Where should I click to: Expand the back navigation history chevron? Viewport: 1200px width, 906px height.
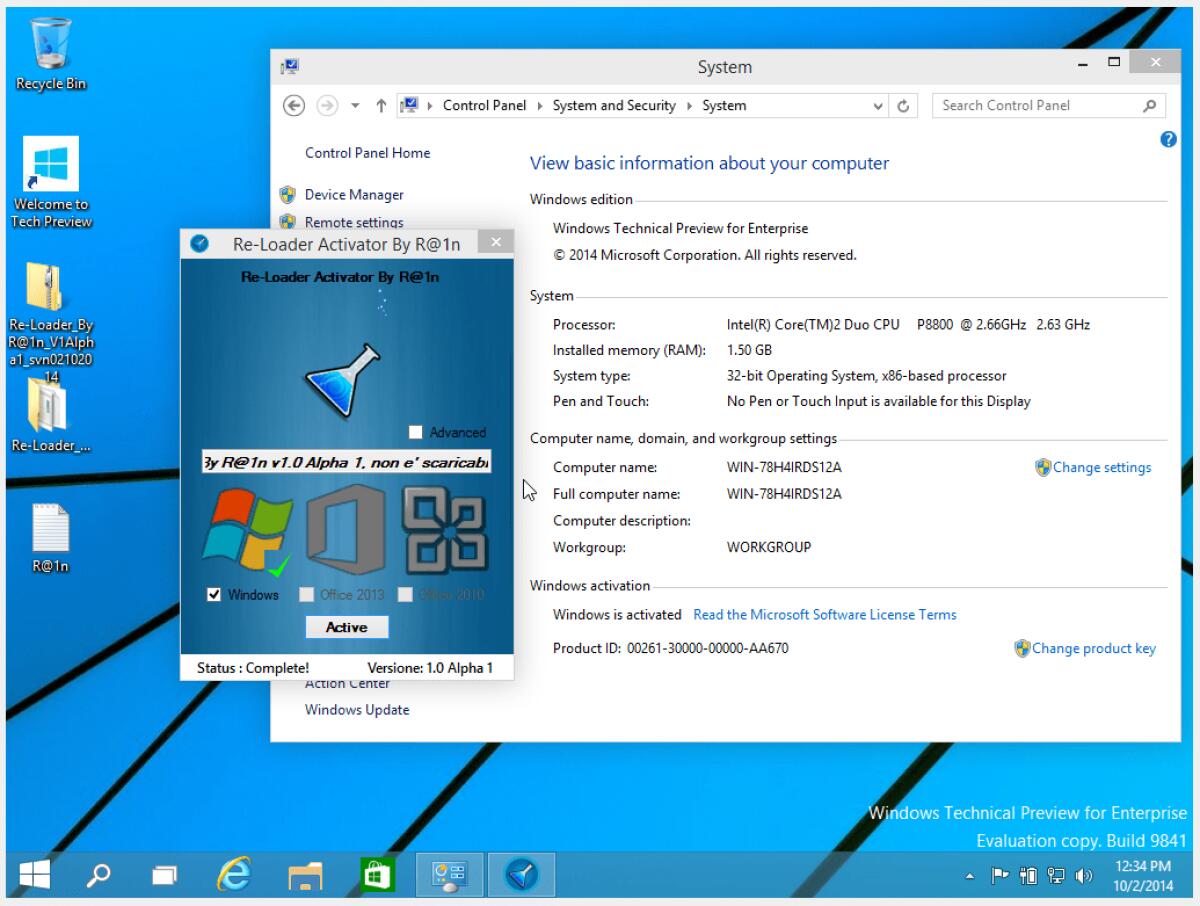point(355,105)
